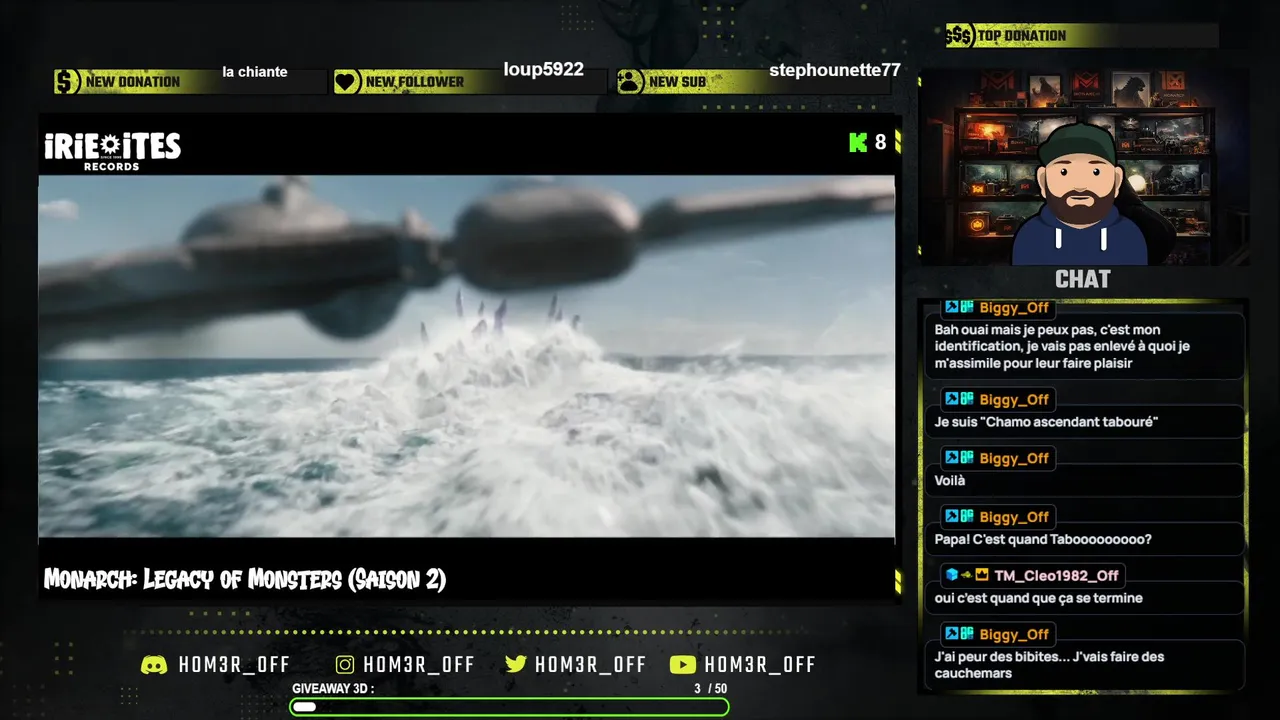The image size is (1280, 720).
Task: Click chat message "Papa! C'est quand Tabooooooooo?"
Action: point(1043,539)
